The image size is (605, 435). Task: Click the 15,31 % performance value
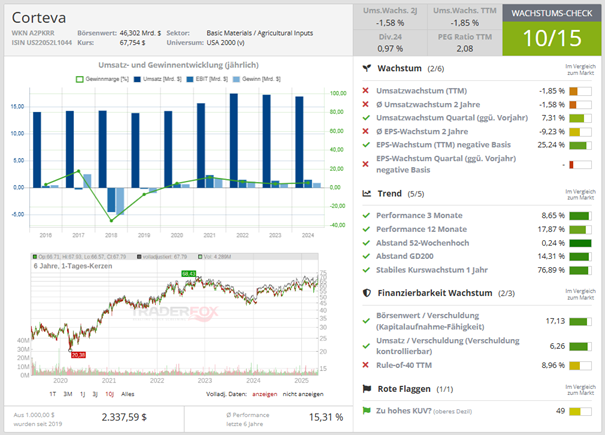click(326, 417)
